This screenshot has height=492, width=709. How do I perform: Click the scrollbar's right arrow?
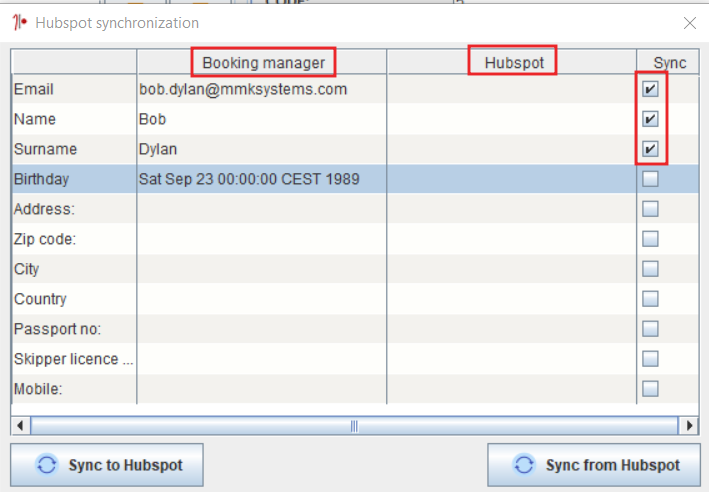click(689, 426)
